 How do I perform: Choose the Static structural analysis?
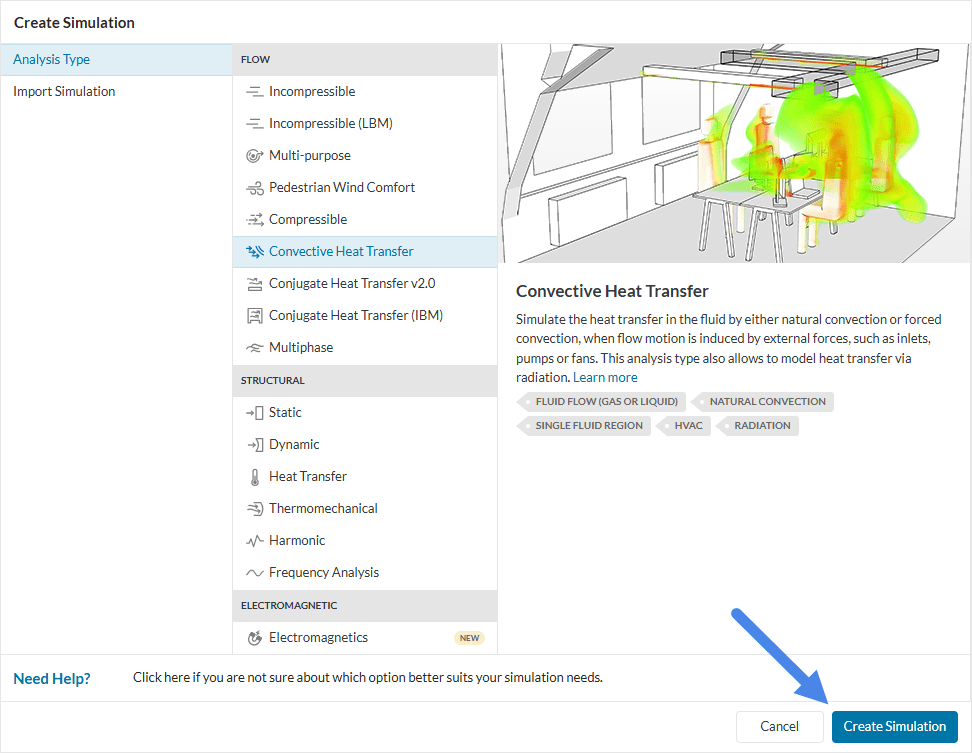tap(285, 413)
